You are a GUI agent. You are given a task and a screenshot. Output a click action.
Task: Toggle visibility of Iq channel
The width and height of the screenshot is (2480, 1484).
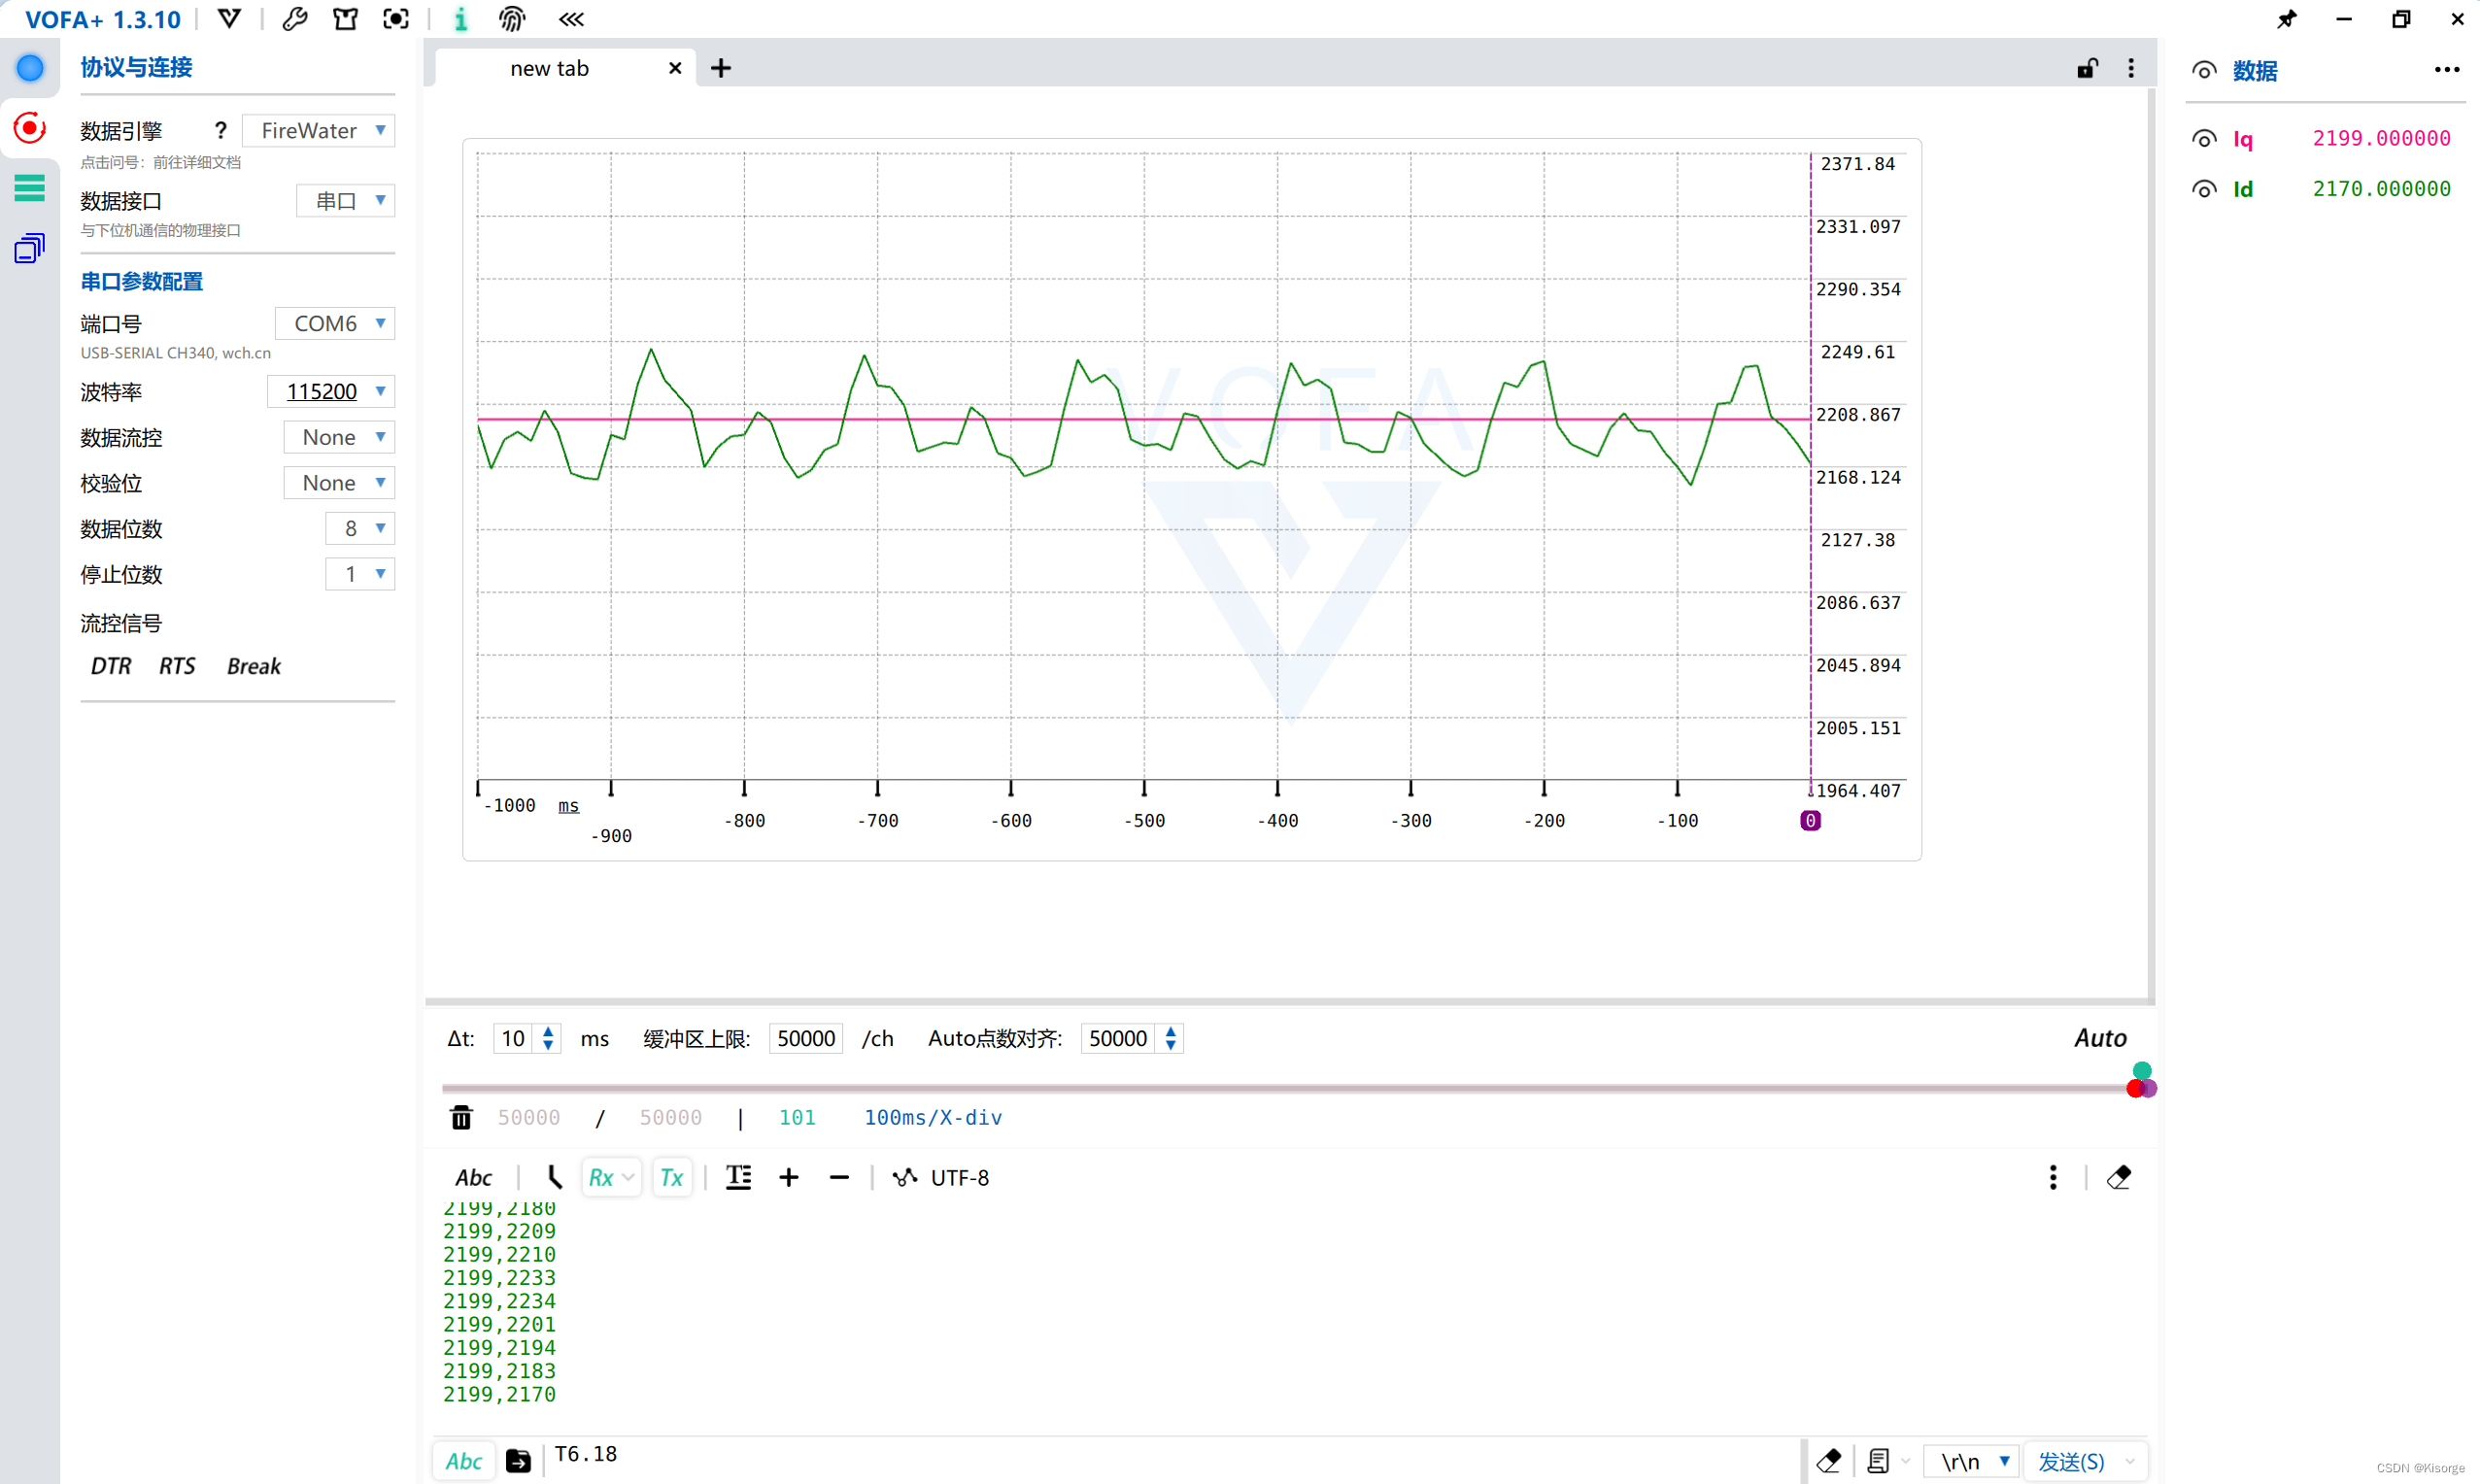coord(2204,139)
